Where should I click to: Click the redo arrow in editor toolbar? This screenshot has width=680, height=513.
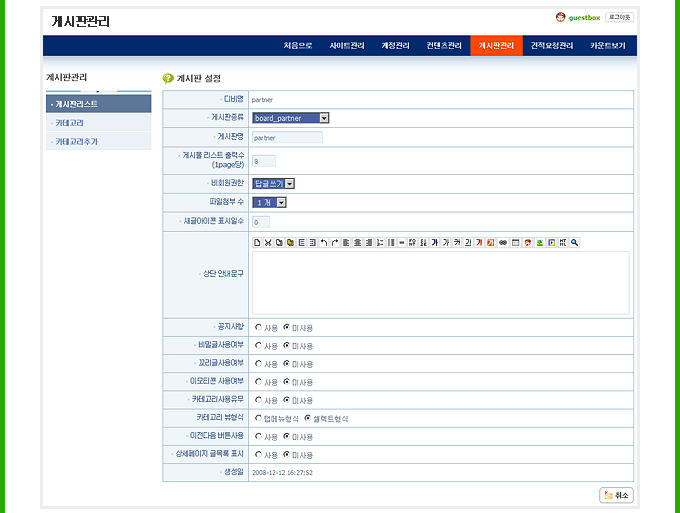click(334, 242)
